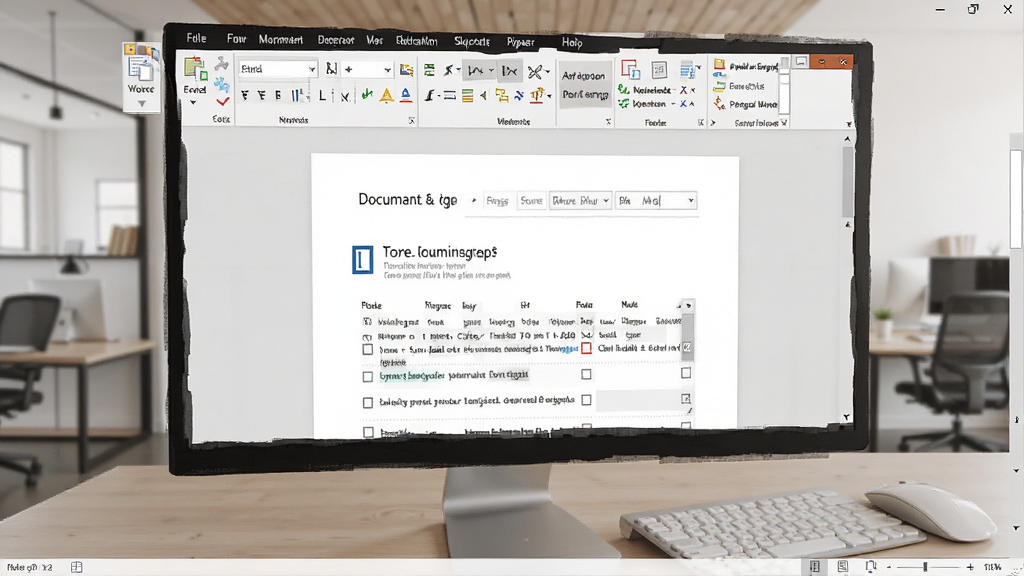Toggle the checkbox beside Eainaly row

point(368,403)
